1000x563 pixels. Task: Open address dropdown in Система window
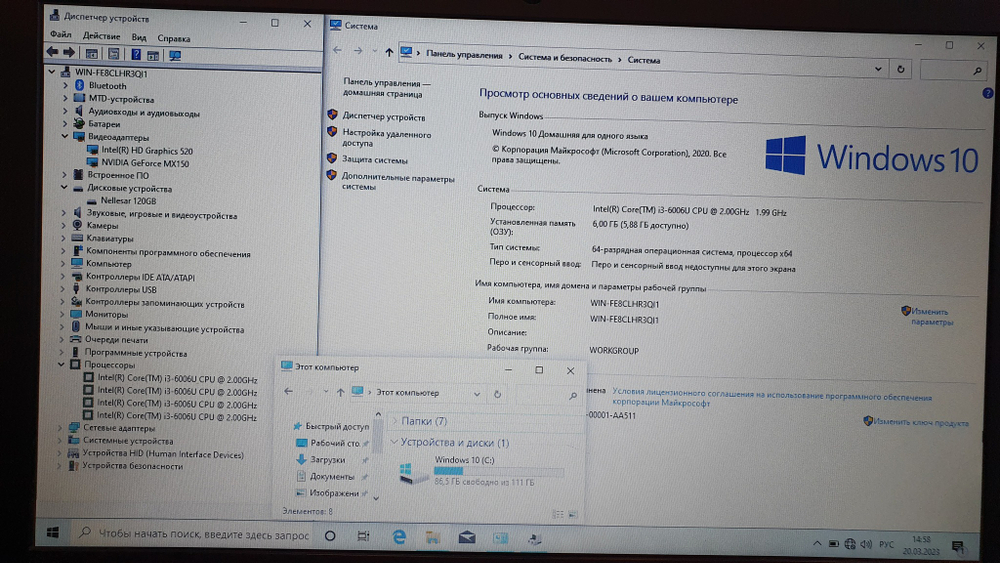(x=878, y=68)
